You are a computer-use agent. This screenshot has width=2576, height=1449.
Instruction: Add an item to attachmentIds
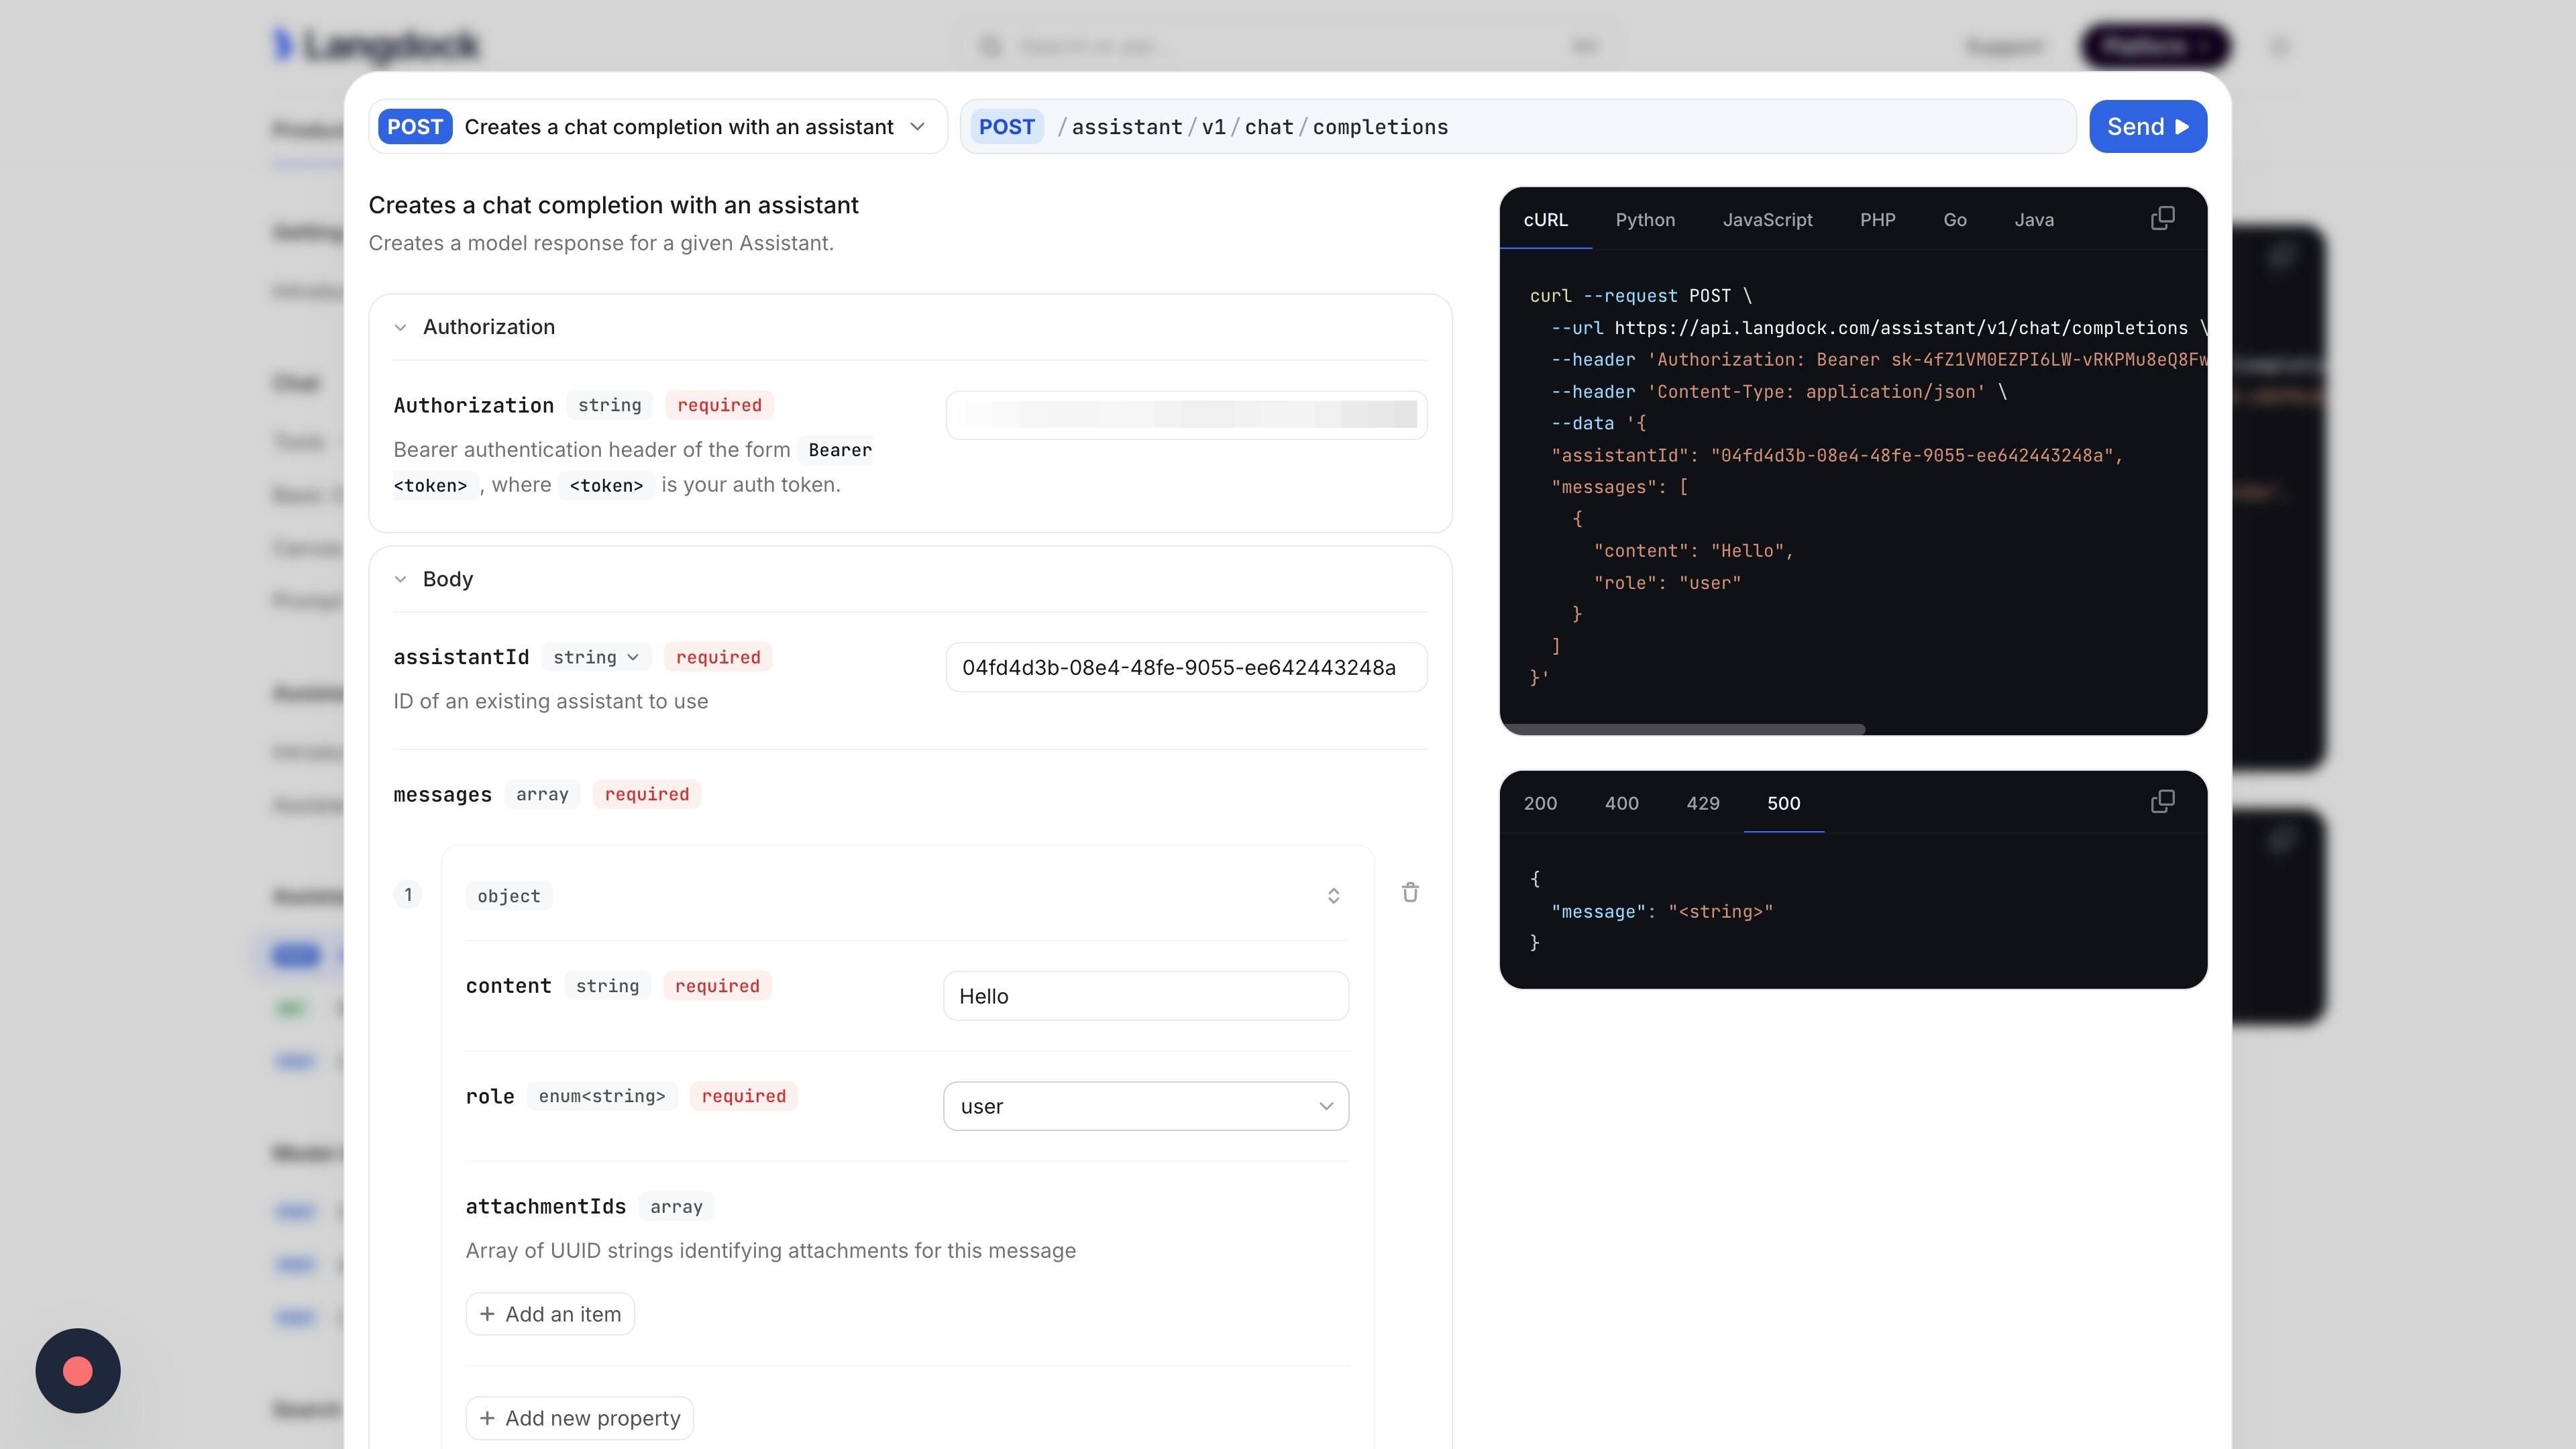click(x=550, y=1314)
